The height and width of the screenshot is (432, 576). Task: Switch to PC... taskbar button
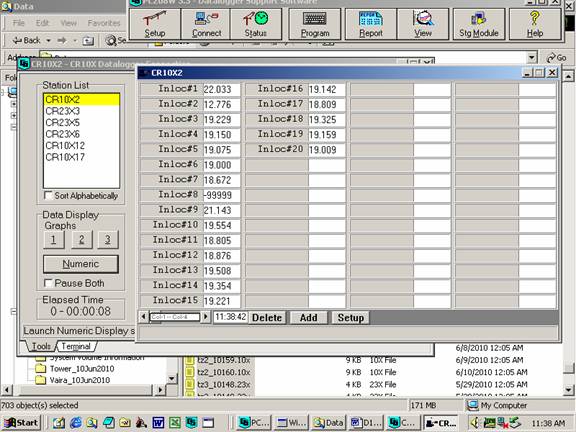click(x=253, y=423)
